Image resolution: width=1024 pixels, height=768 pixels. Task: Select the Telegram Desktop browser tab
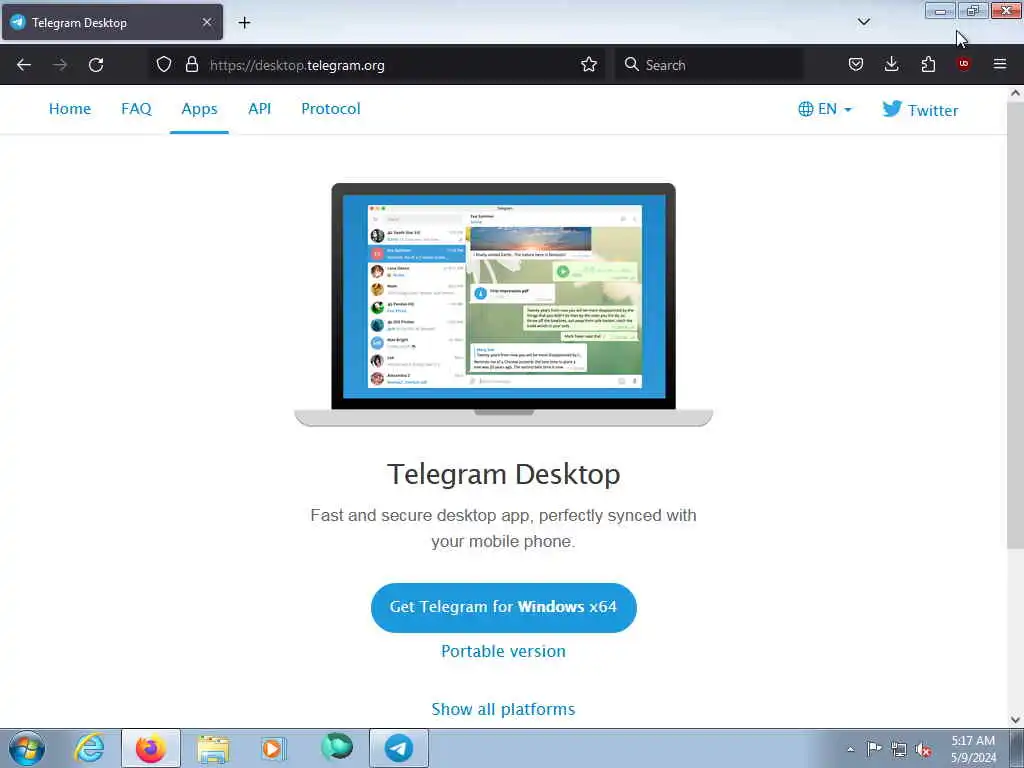(112, 22)
